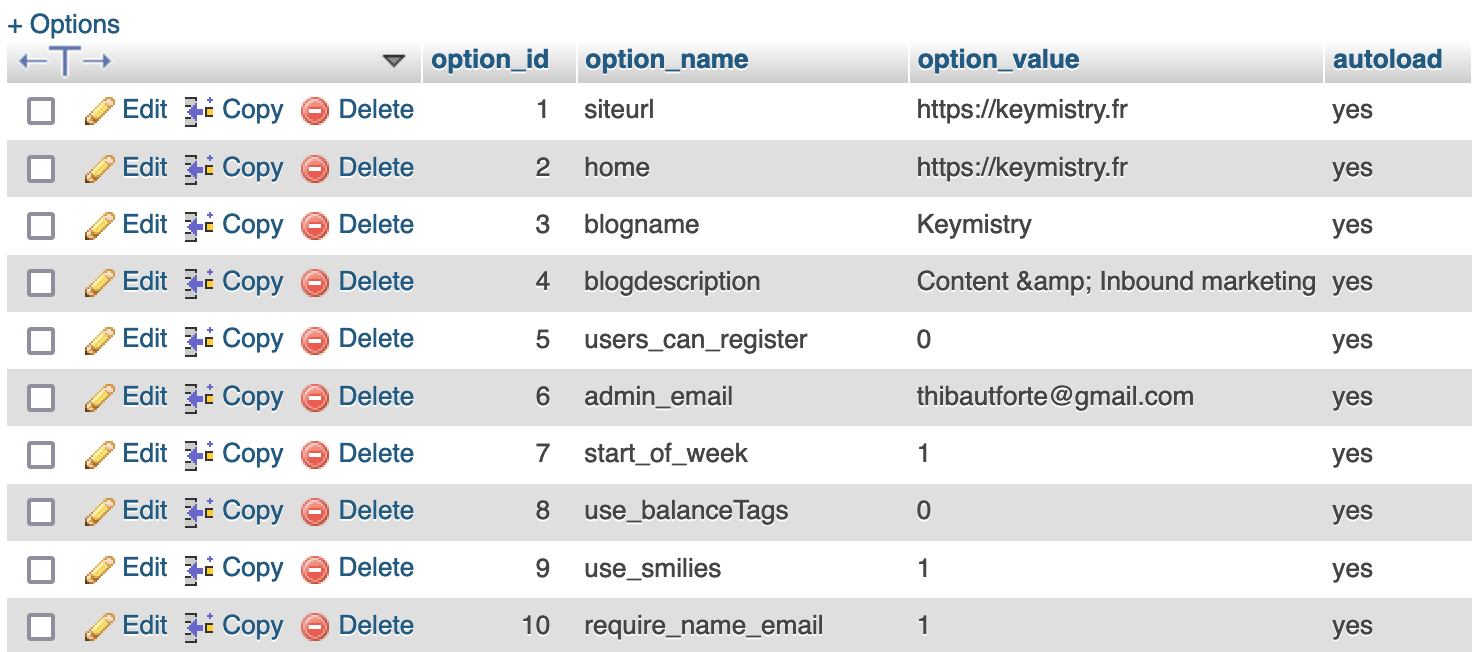Sort by the option_id column header
The height and width of the screenshot is (652, 1484).
point(488,59)
